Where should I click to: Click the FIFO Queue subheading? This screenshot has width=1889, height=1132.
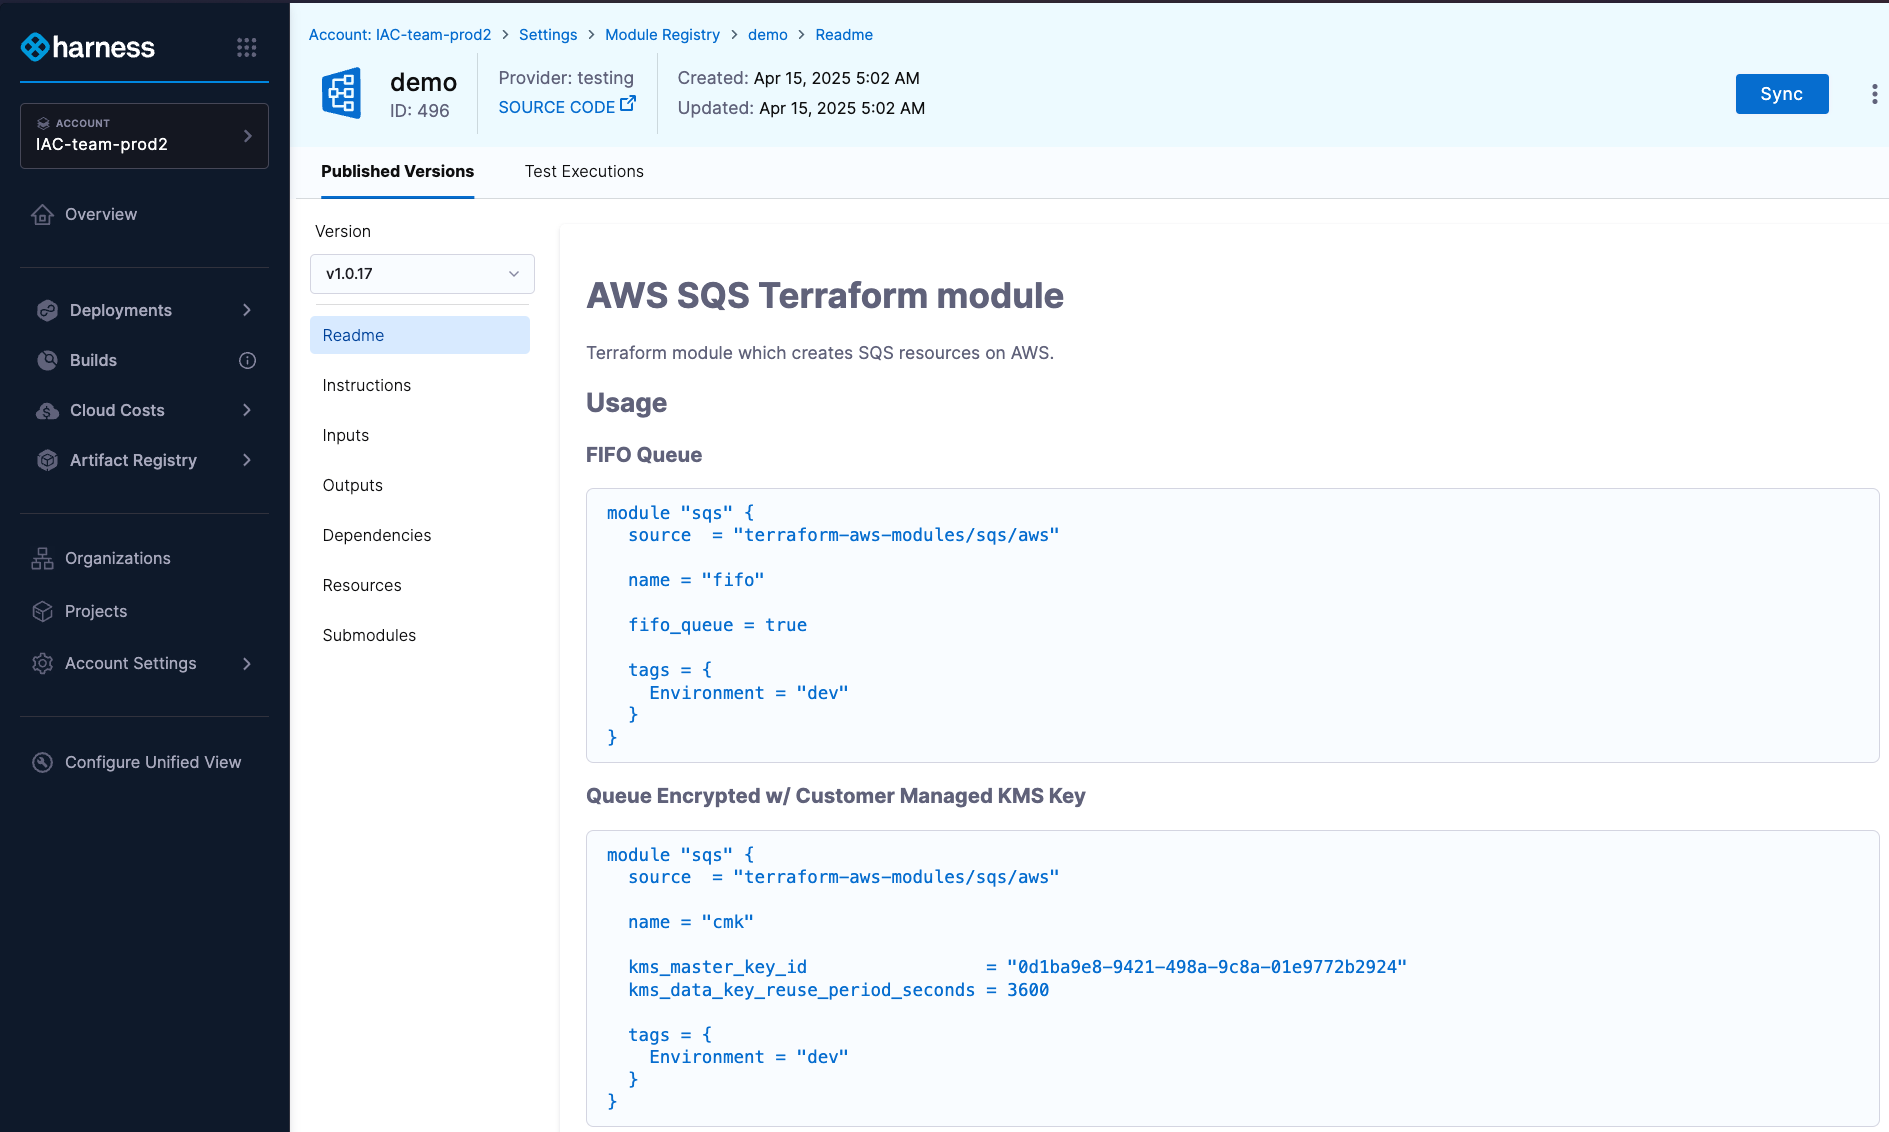click(644, 455)
